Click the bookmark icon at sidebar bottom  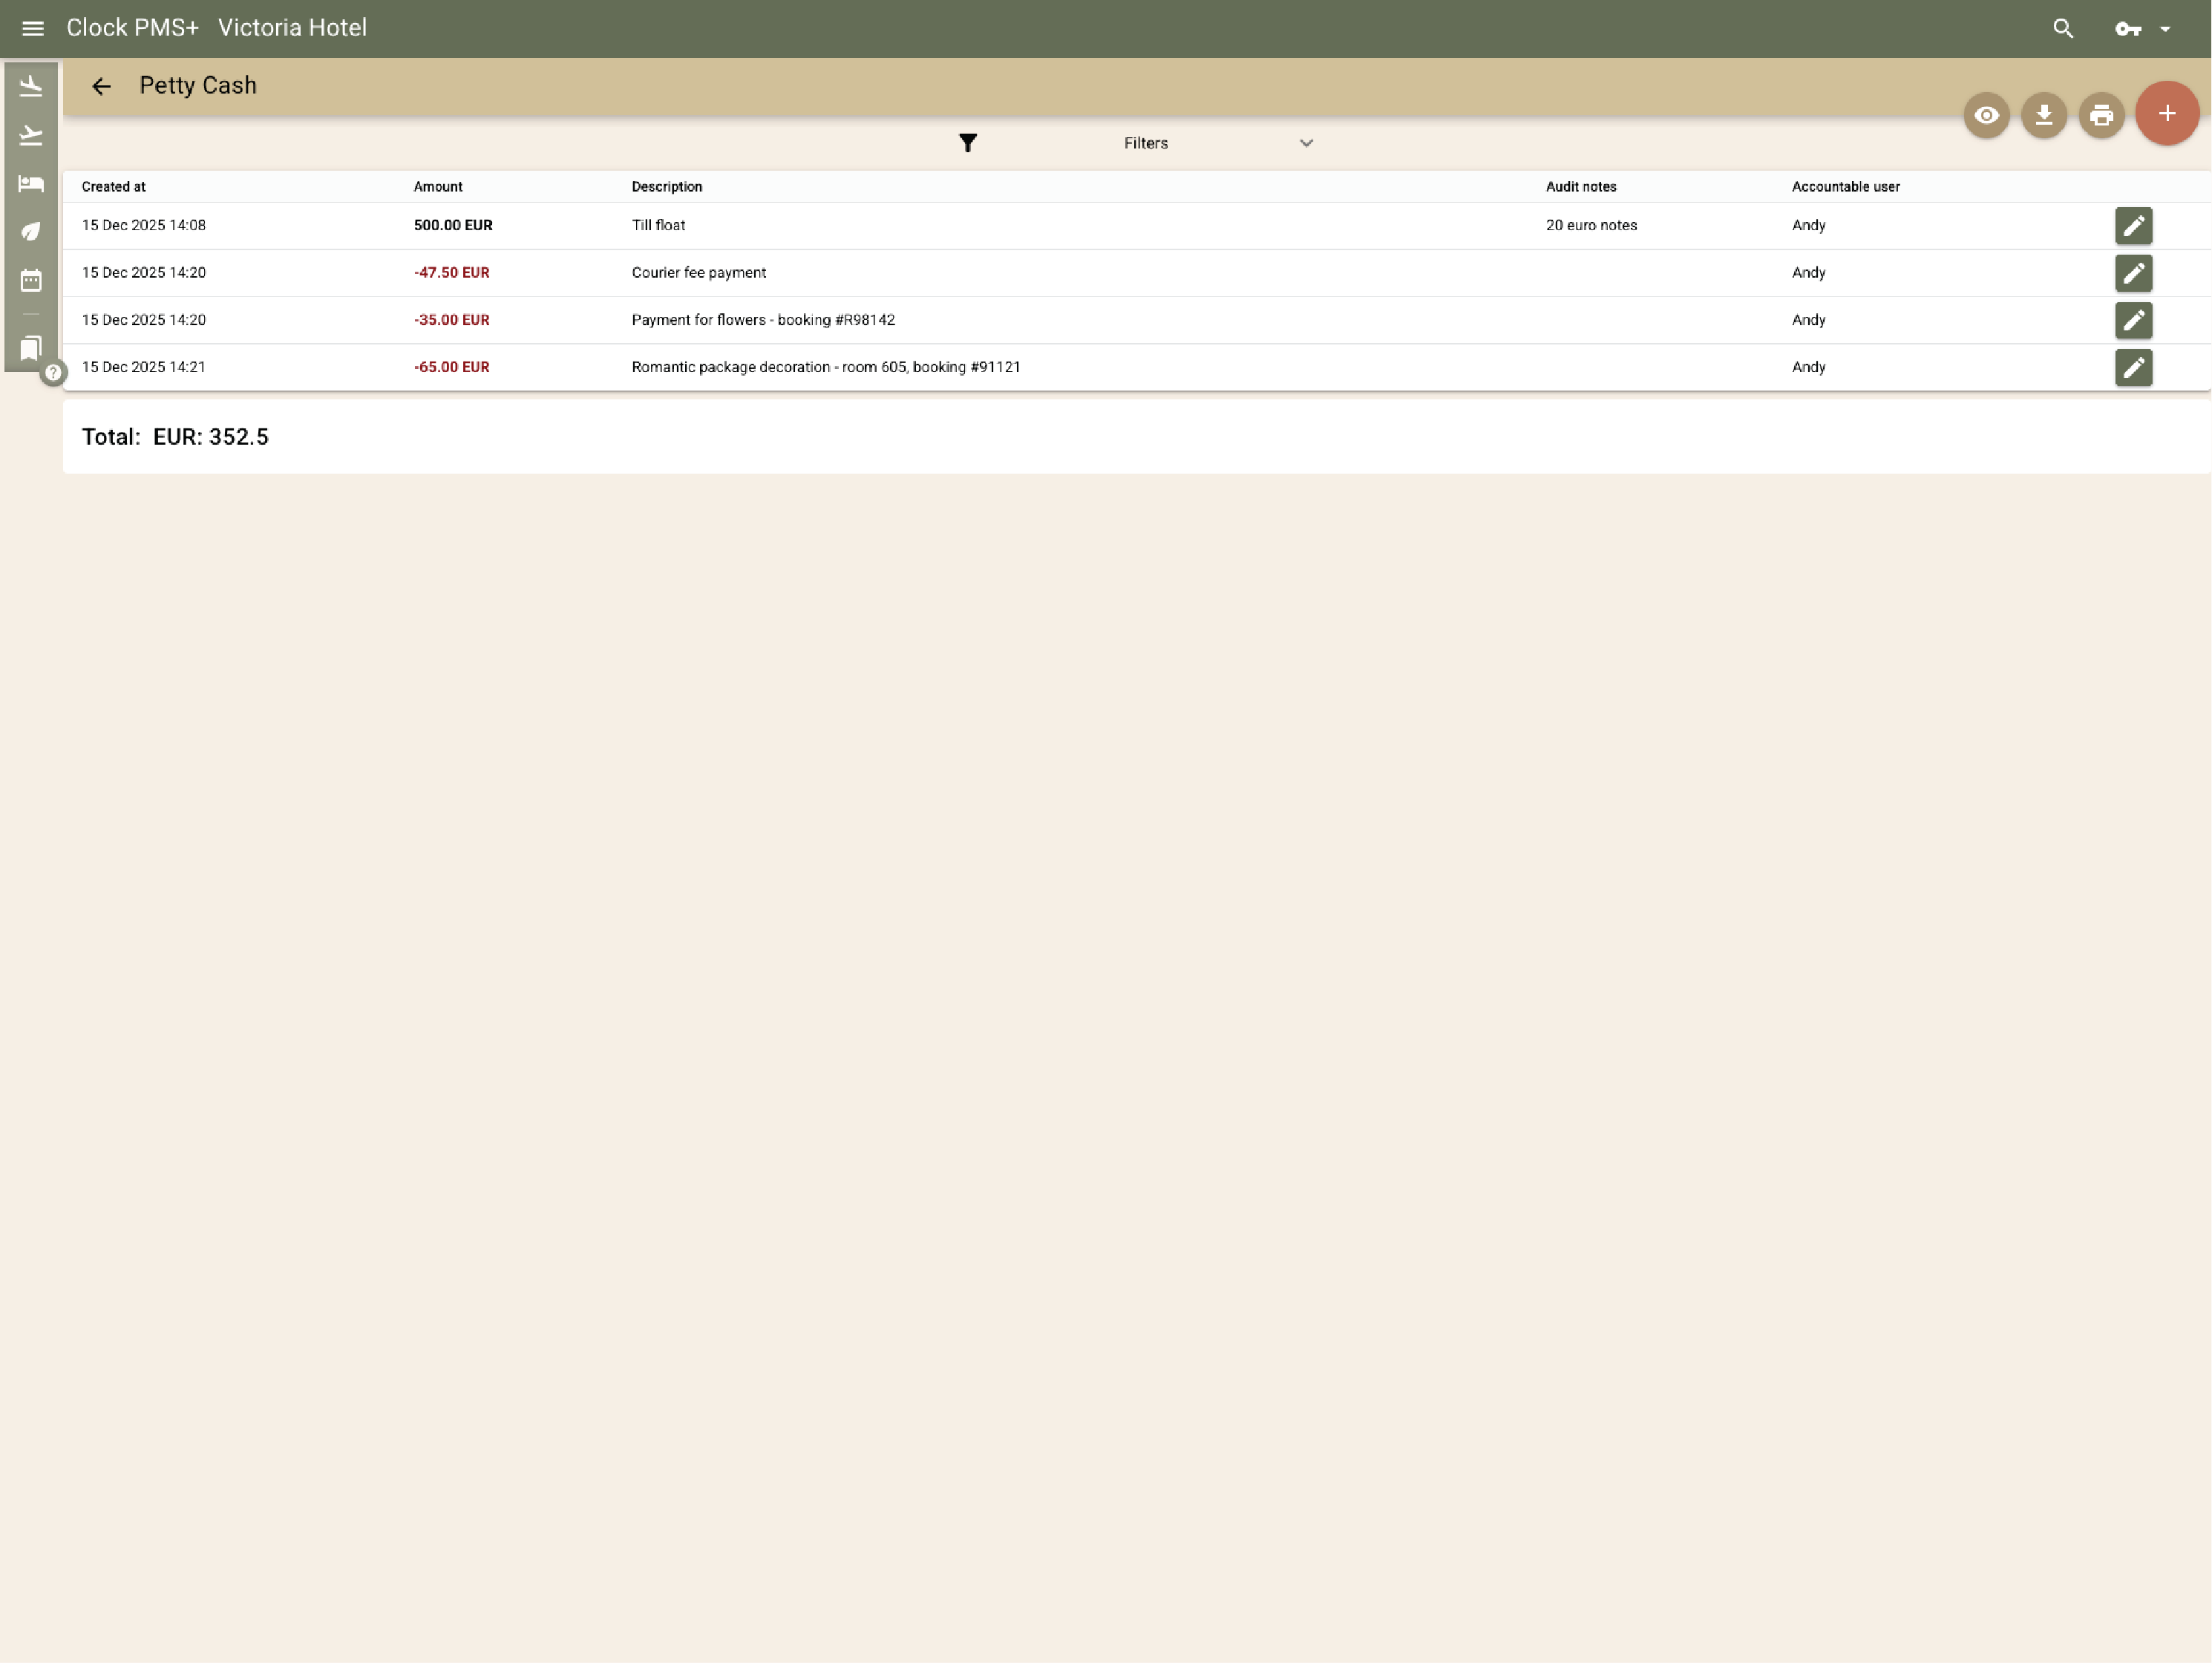click(30, 348)
